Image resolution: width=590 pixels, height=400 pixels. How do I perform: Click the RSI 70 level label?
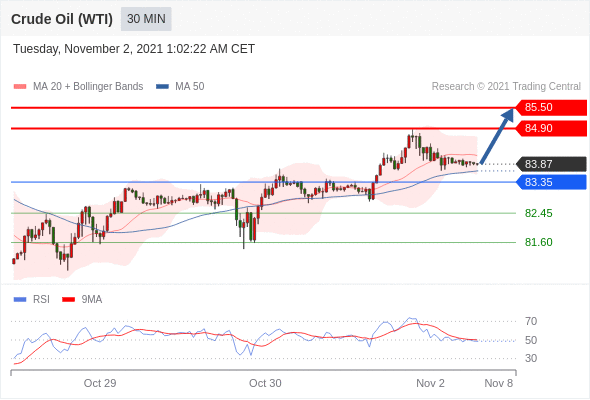[x=531, y=321]
